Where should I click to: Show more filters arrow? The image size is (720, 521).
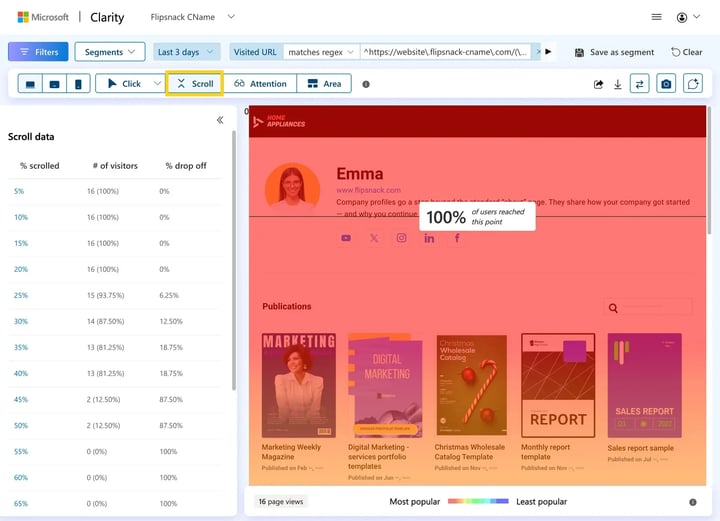tap(548, 51)
